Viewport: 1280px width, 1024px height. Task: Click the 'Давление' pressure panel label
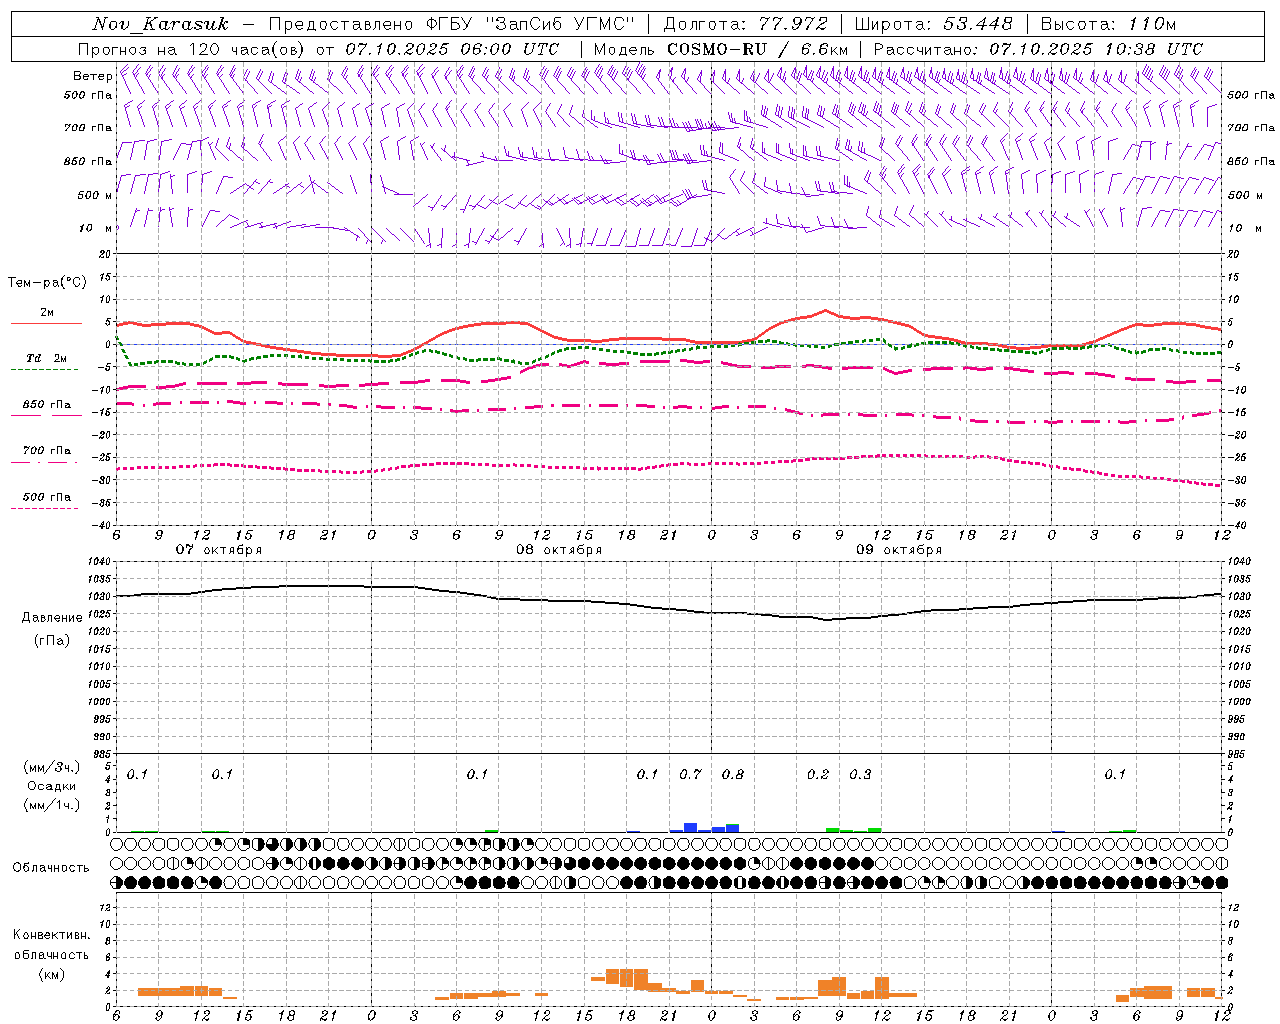pos(52,618)
